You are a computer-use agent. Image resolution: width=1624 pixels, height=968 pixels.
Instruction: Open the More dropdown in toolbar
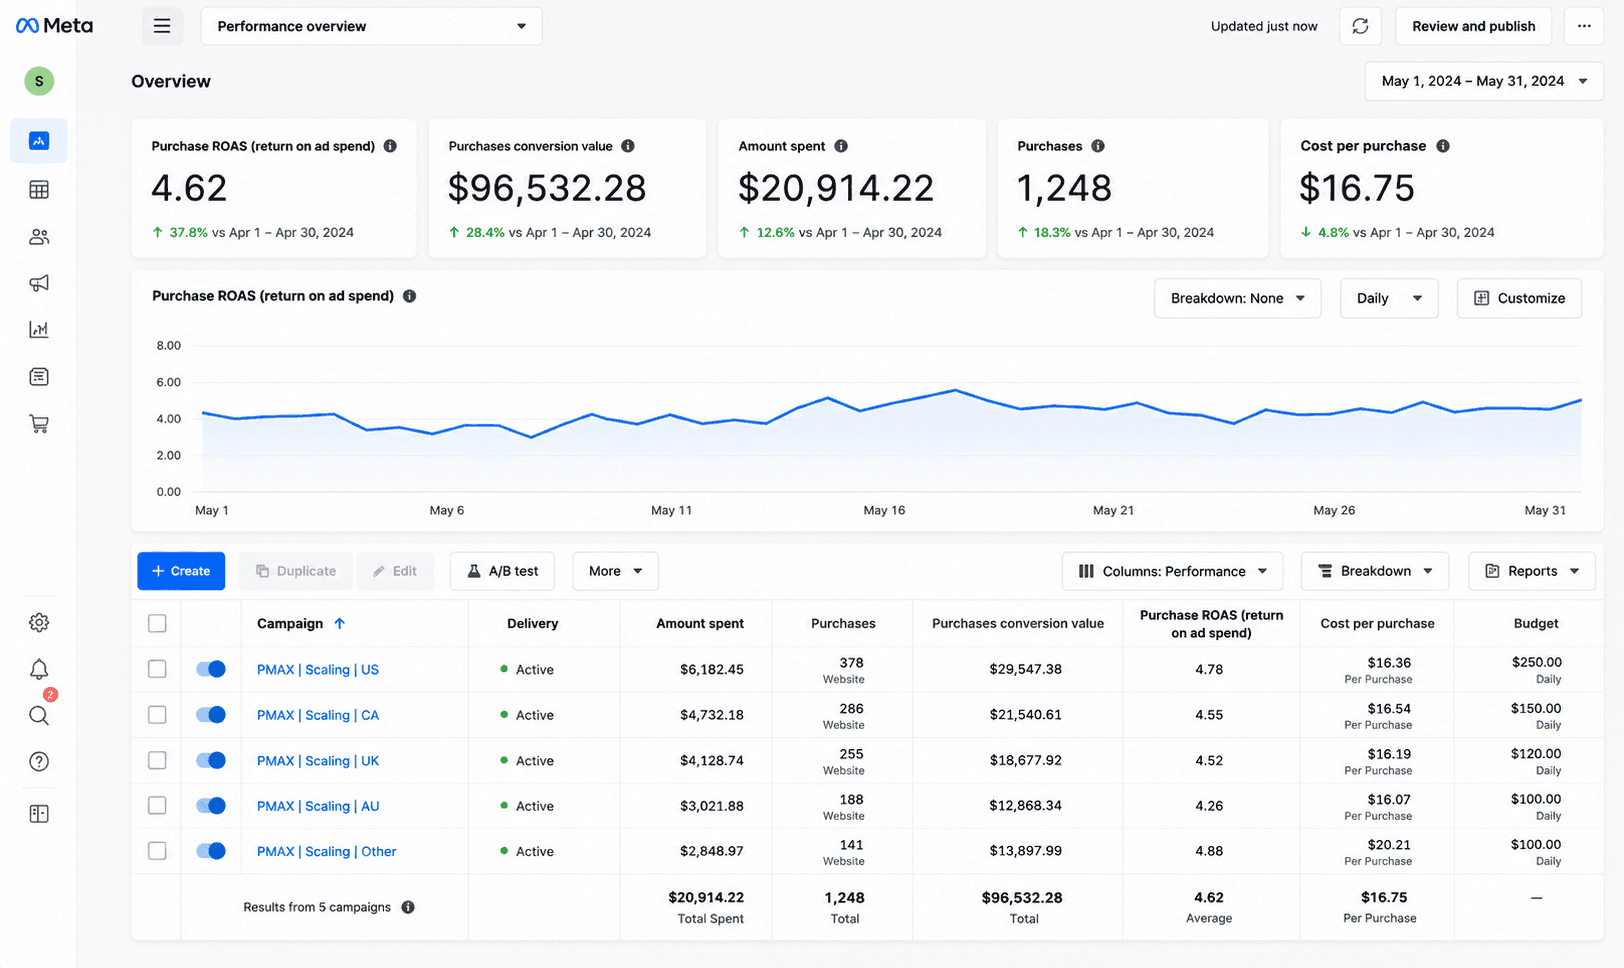point(615,571)
